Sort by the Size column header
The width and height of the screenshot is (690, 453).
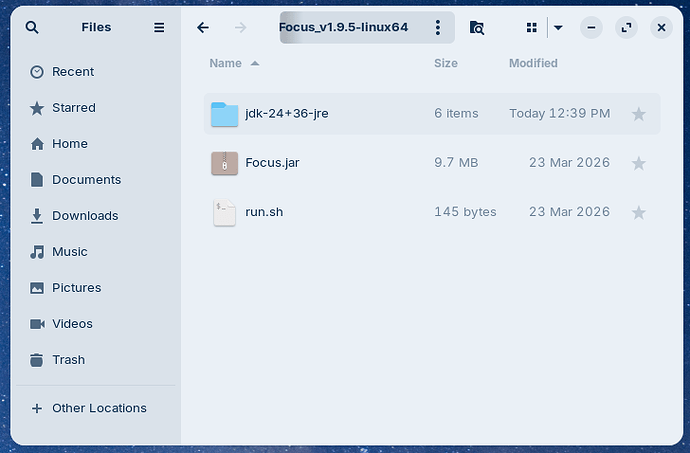(x=446, y=63)
